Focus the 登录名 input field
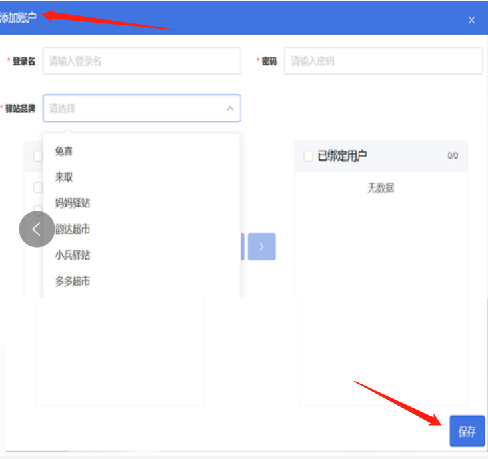The image size is (488, 459). coord(142,61)
